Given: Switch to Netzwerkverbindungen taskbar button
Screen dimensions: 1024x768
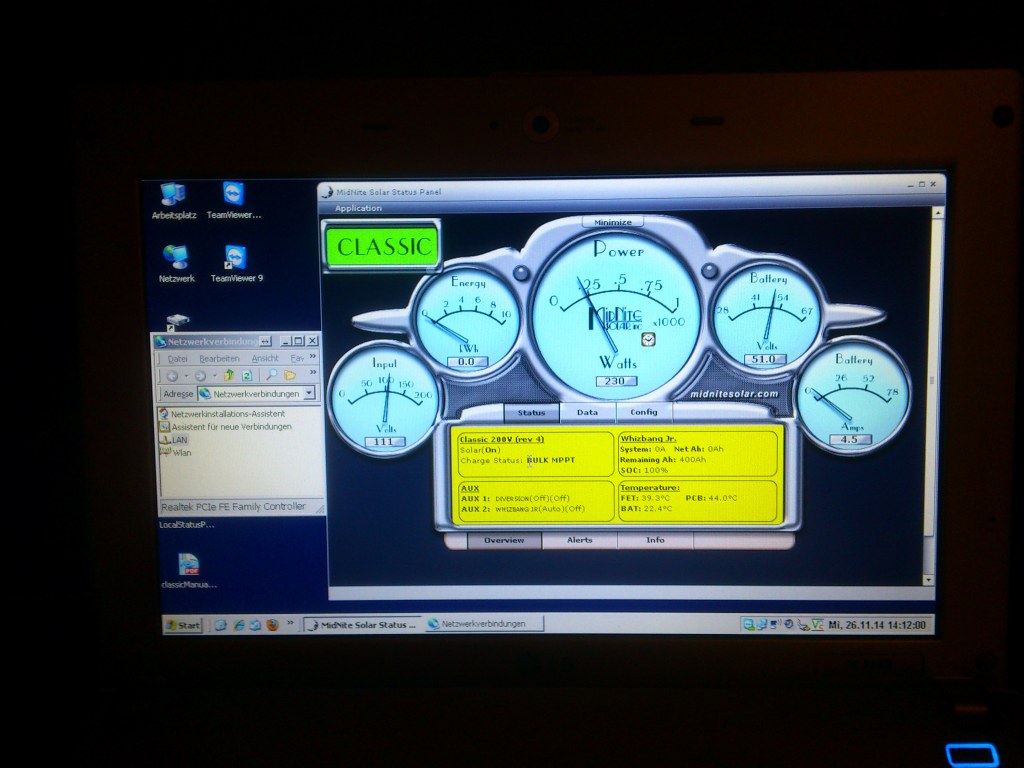Looking at the screenshot, I should click(x=483, y=624).
